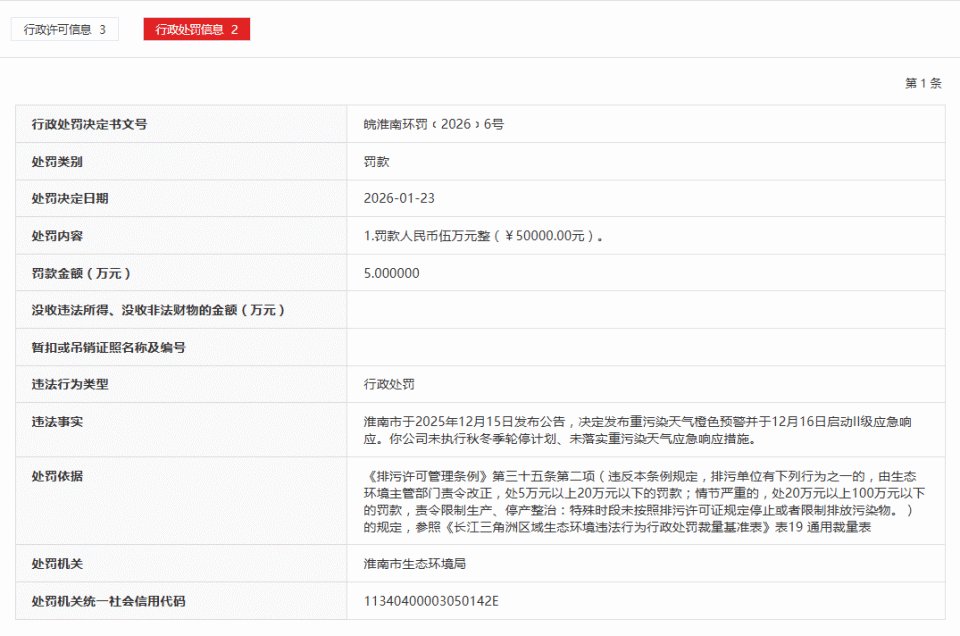Click the 没收违法所得 amount label
The image size is (960, 636).
[159, 310]
